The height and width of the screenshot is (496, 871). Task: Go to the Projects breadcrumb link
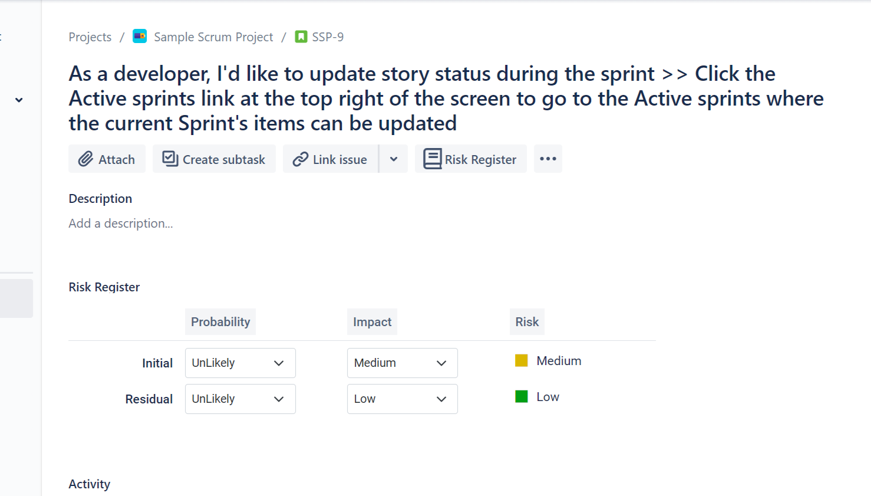[x=90, y=37]
